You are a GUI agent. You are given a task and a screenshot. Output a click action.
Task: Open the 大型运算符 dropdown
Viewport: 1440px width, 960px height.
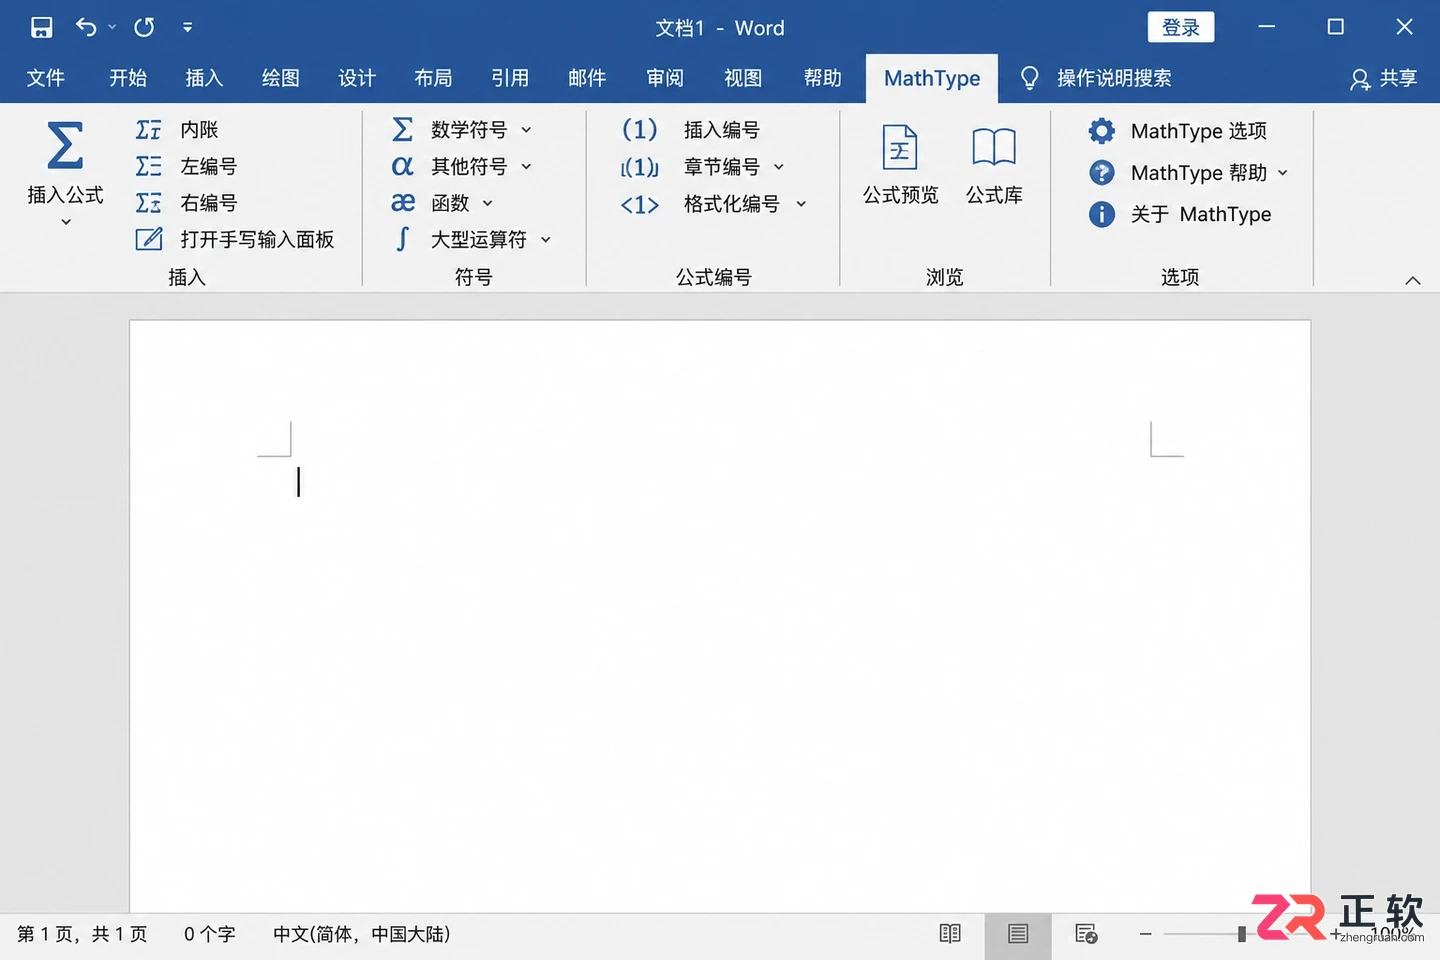546,240
